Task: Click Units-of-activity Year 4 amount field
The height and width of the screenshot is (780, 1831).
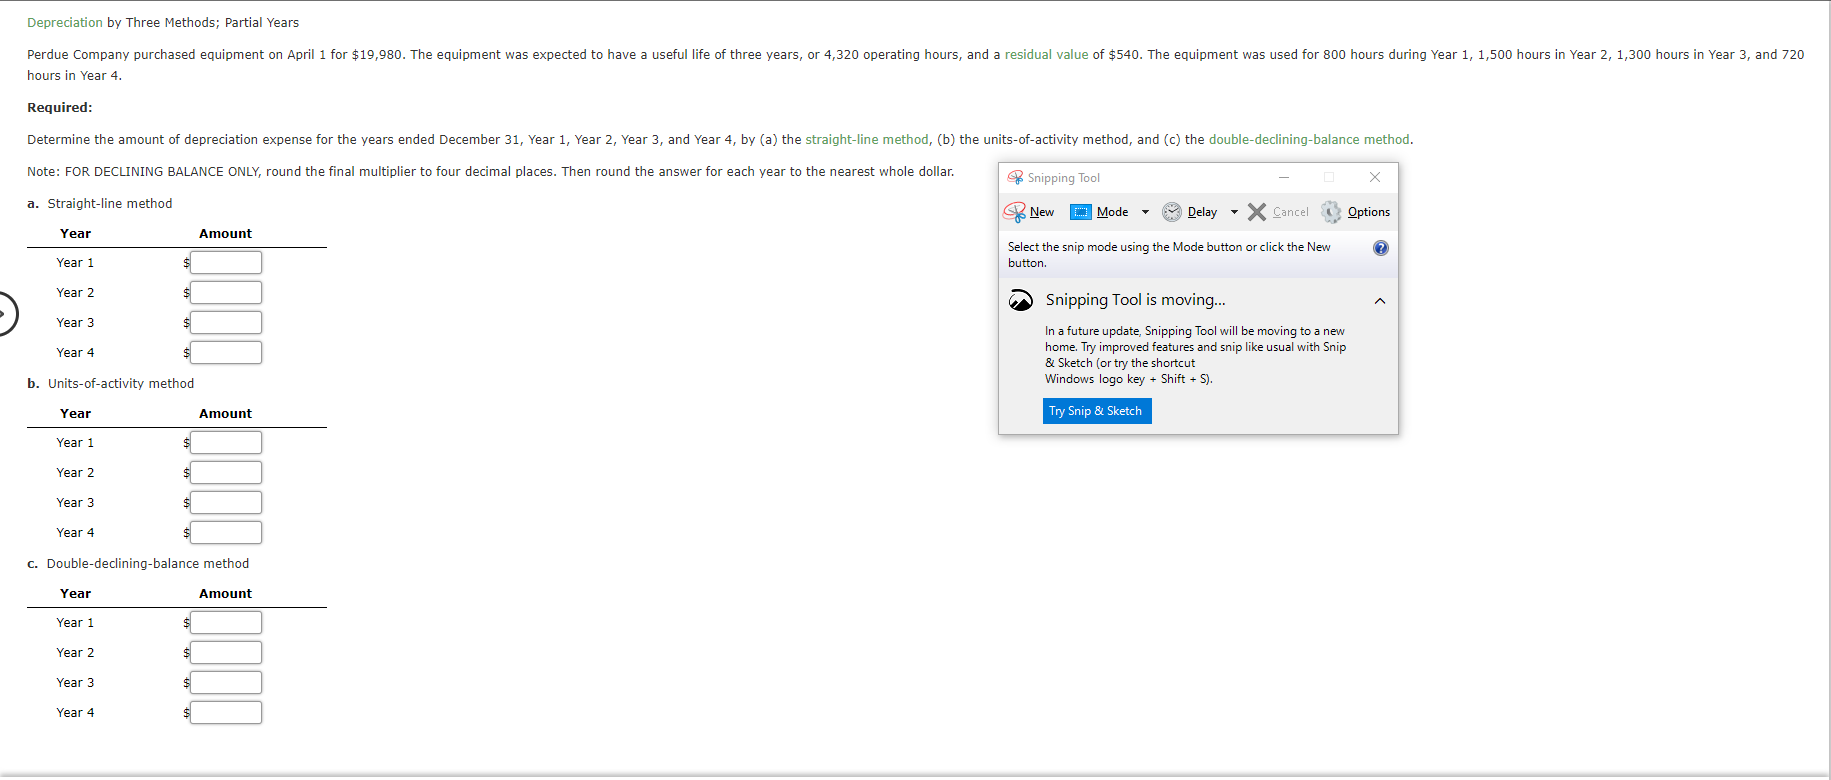Action: point(226,533)
